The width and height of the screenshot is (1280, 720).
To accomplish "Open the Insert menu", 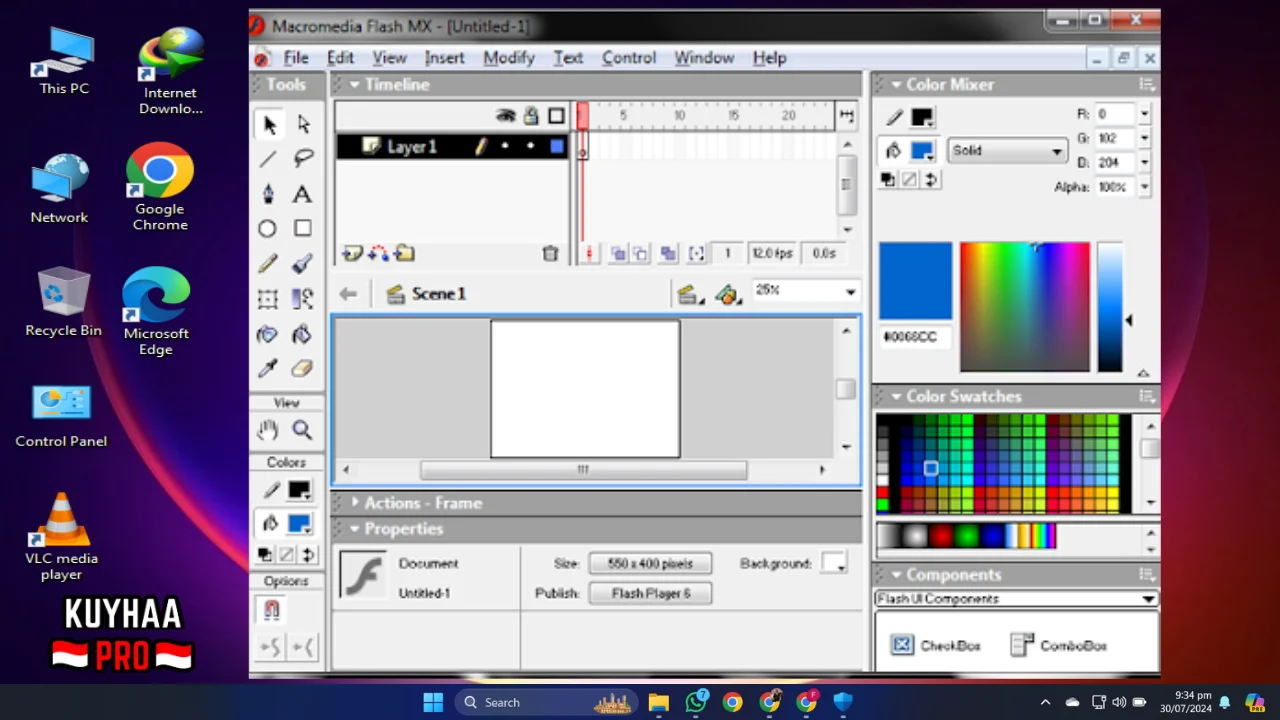I will pyautogui.click(x=444, y=58).
